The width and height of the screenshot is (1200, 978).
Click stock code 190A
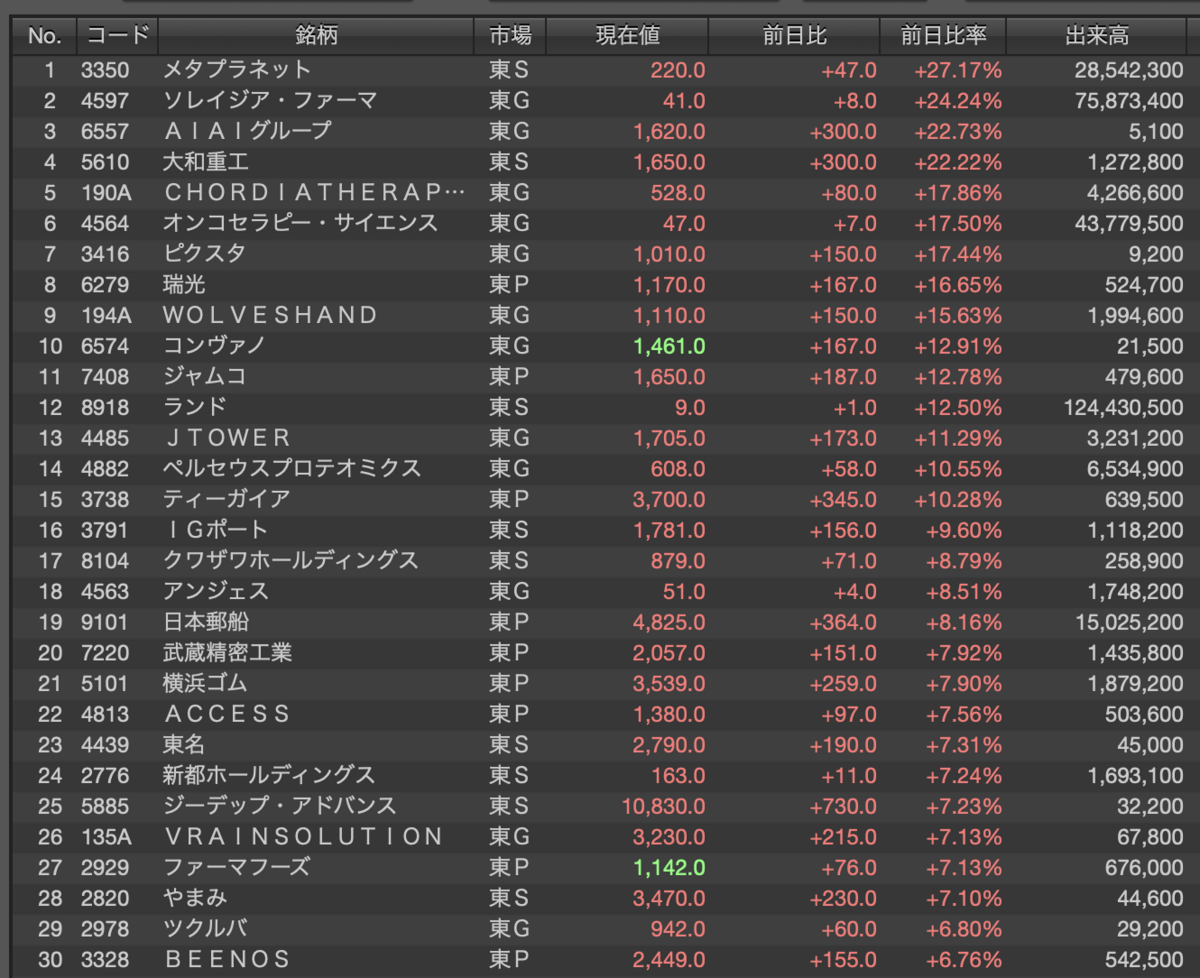[105, 192]
